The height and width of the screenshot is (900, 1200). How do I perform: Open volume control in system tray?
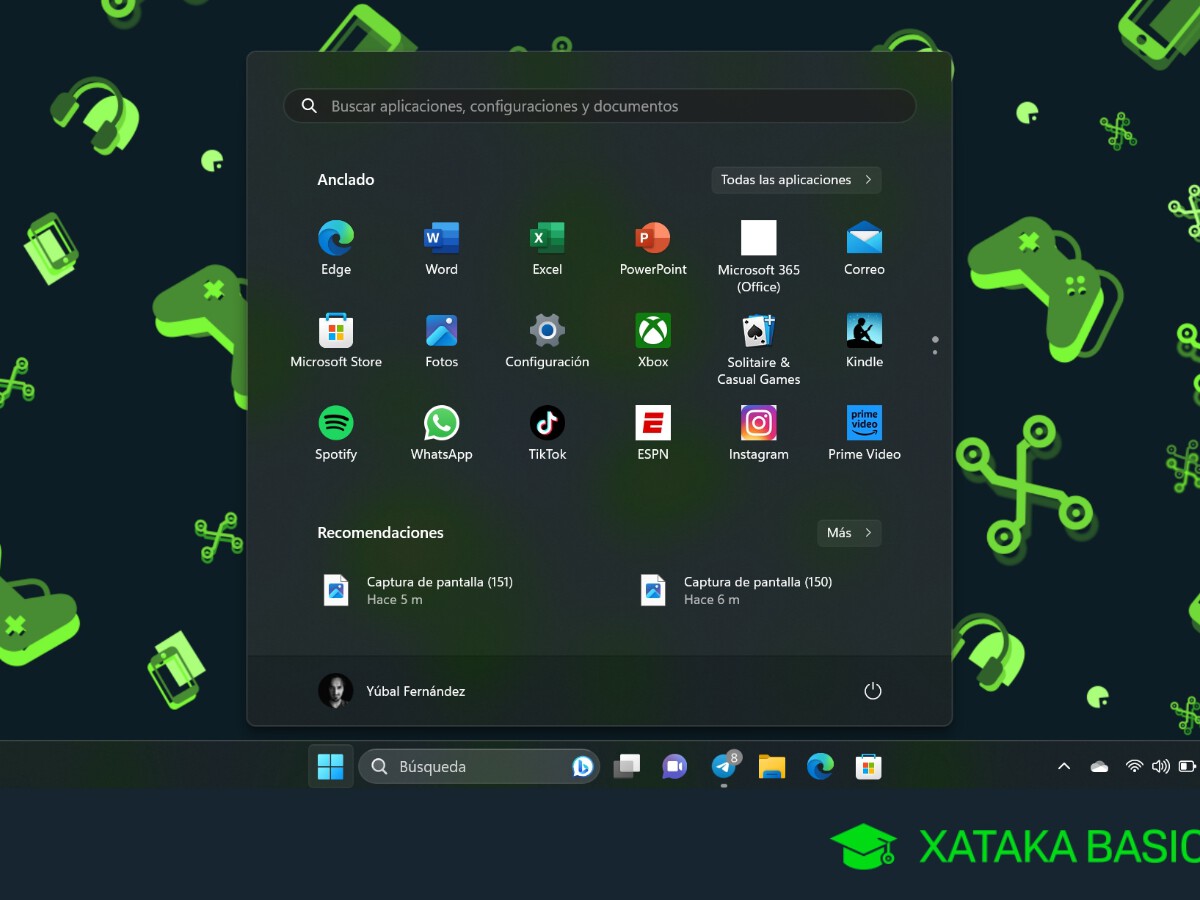click(1160, 767)
